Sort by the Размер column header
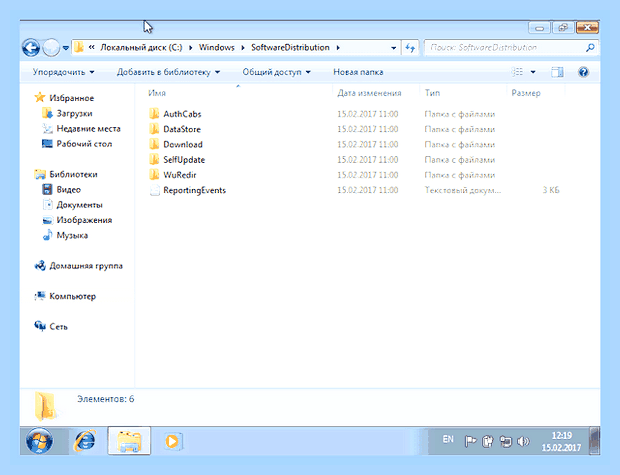The width and height of the screenshot is (620, 475). (526, 93)
